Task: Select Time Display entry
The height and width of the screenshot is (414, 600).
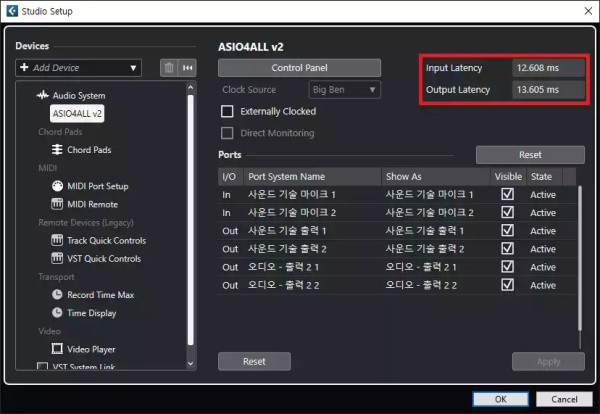Action: tap(91, 313)
